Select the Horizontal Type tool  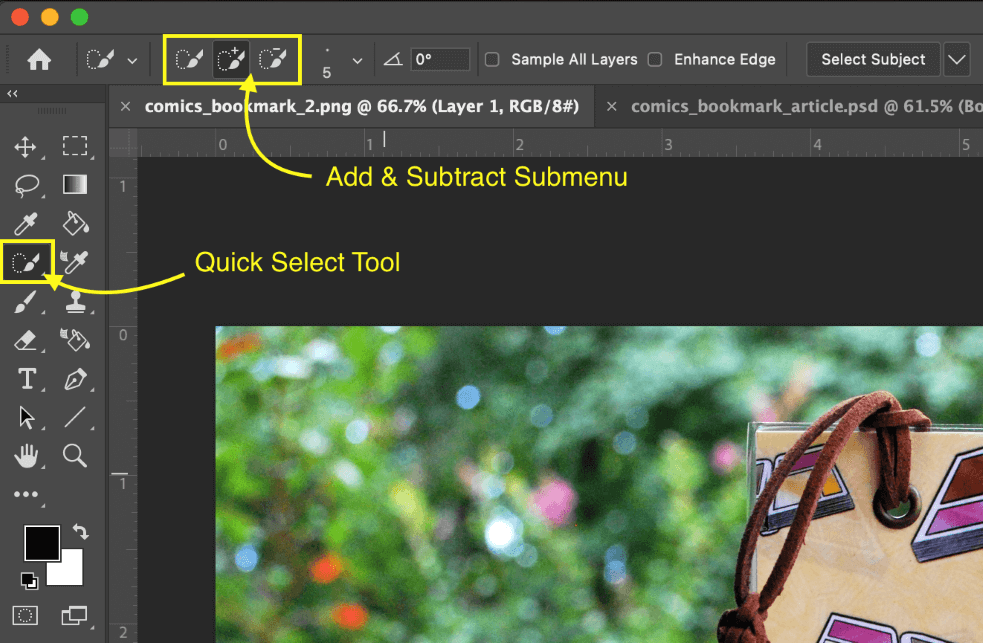27,379
